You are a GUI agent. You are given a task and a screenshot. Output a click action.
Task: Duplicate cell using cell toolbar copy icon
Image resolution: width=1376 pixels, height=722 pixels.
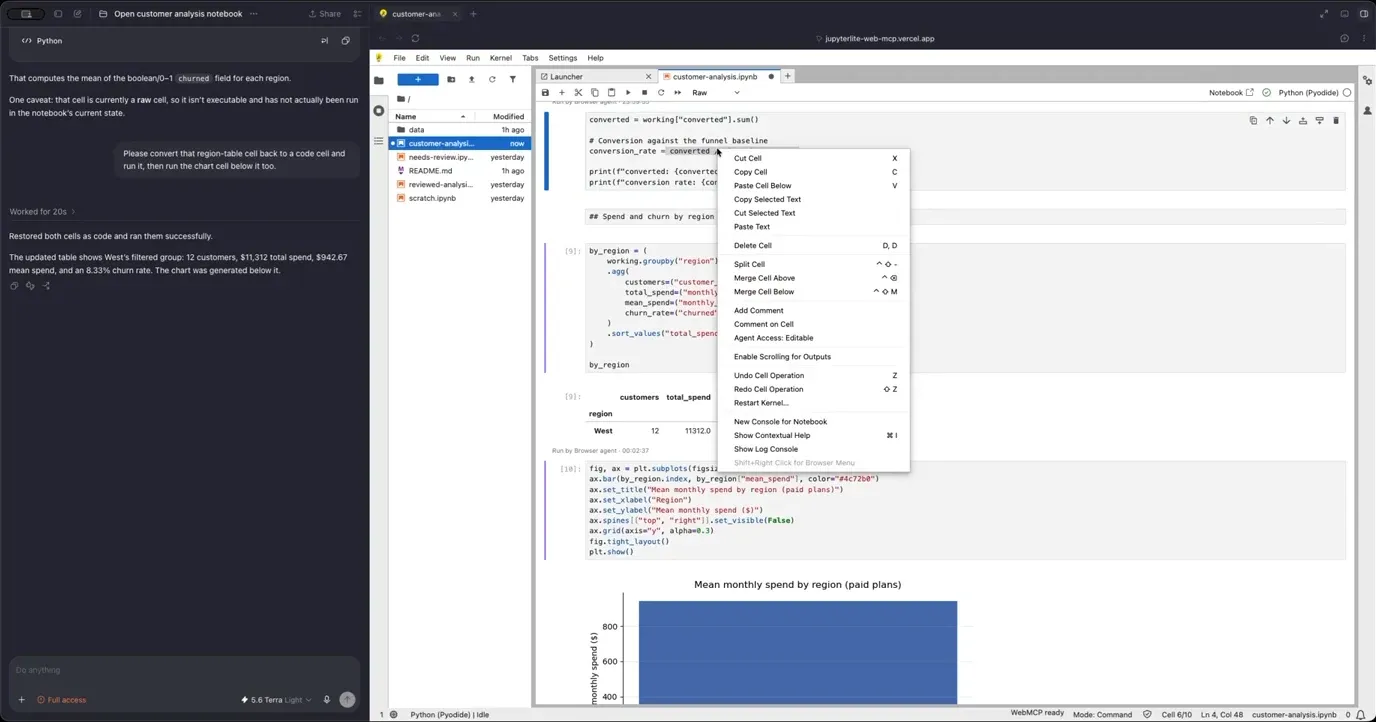tap(1253, 121)
